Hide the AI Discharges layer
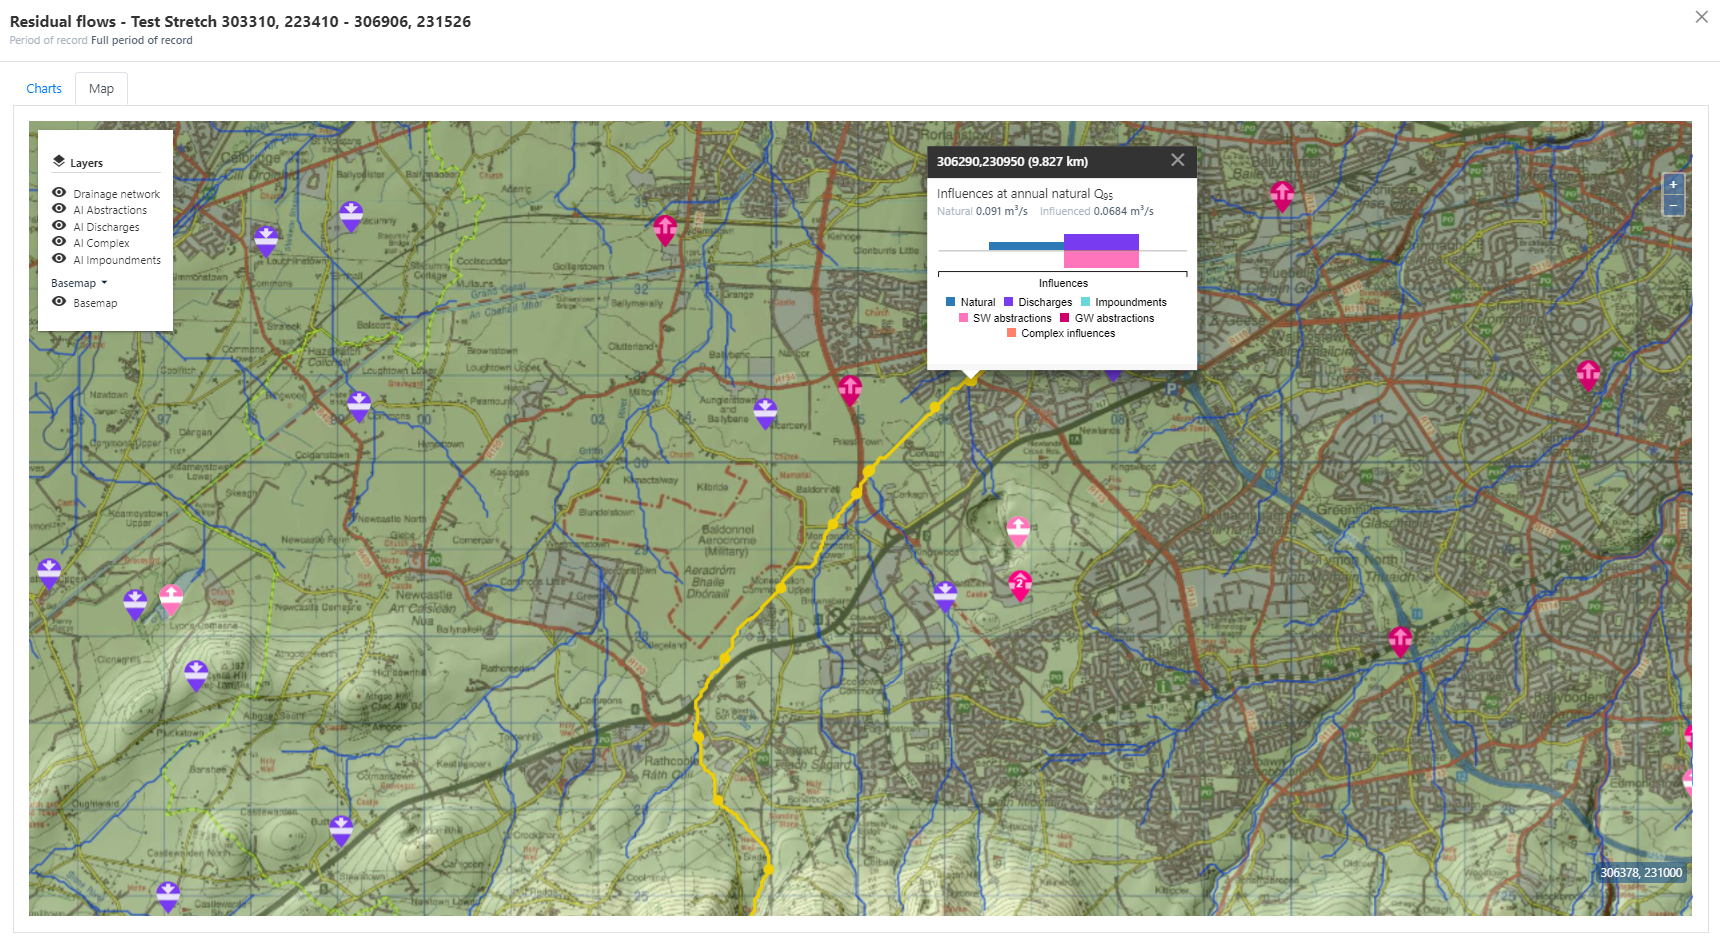 (59, 226)
